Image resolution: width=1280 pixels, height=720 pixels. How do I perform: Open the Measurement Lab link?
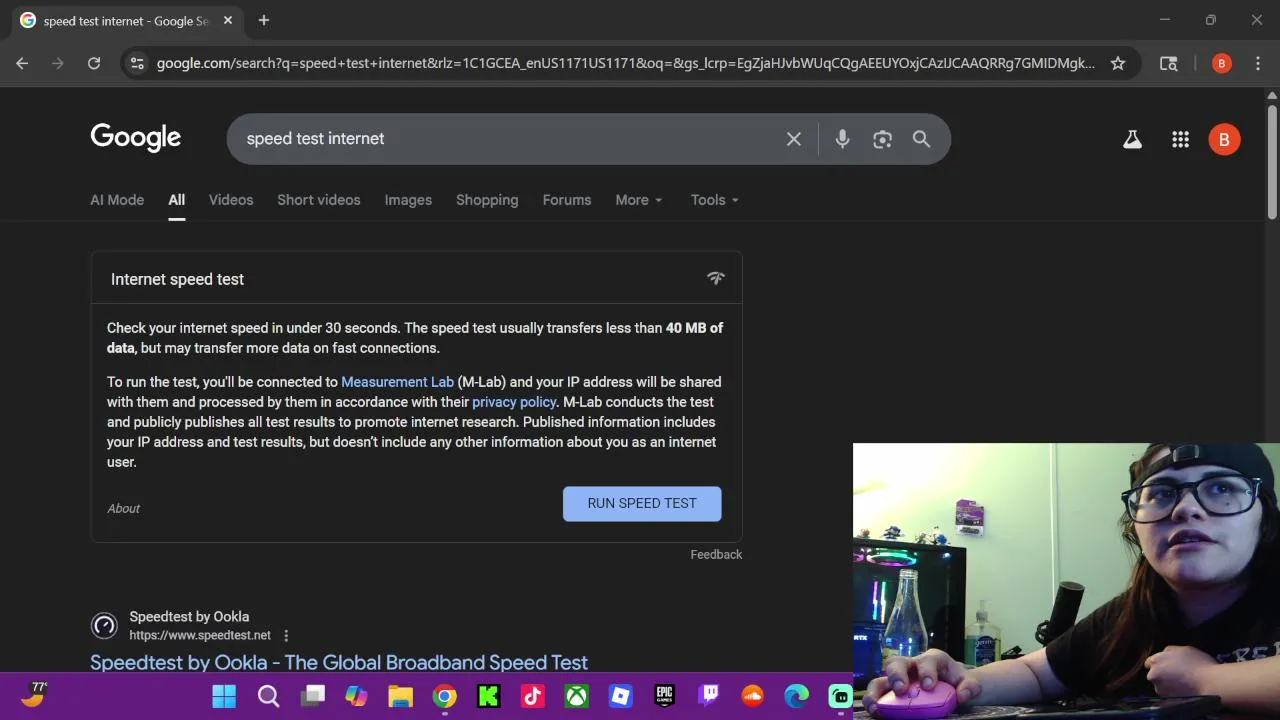point(397,382)
